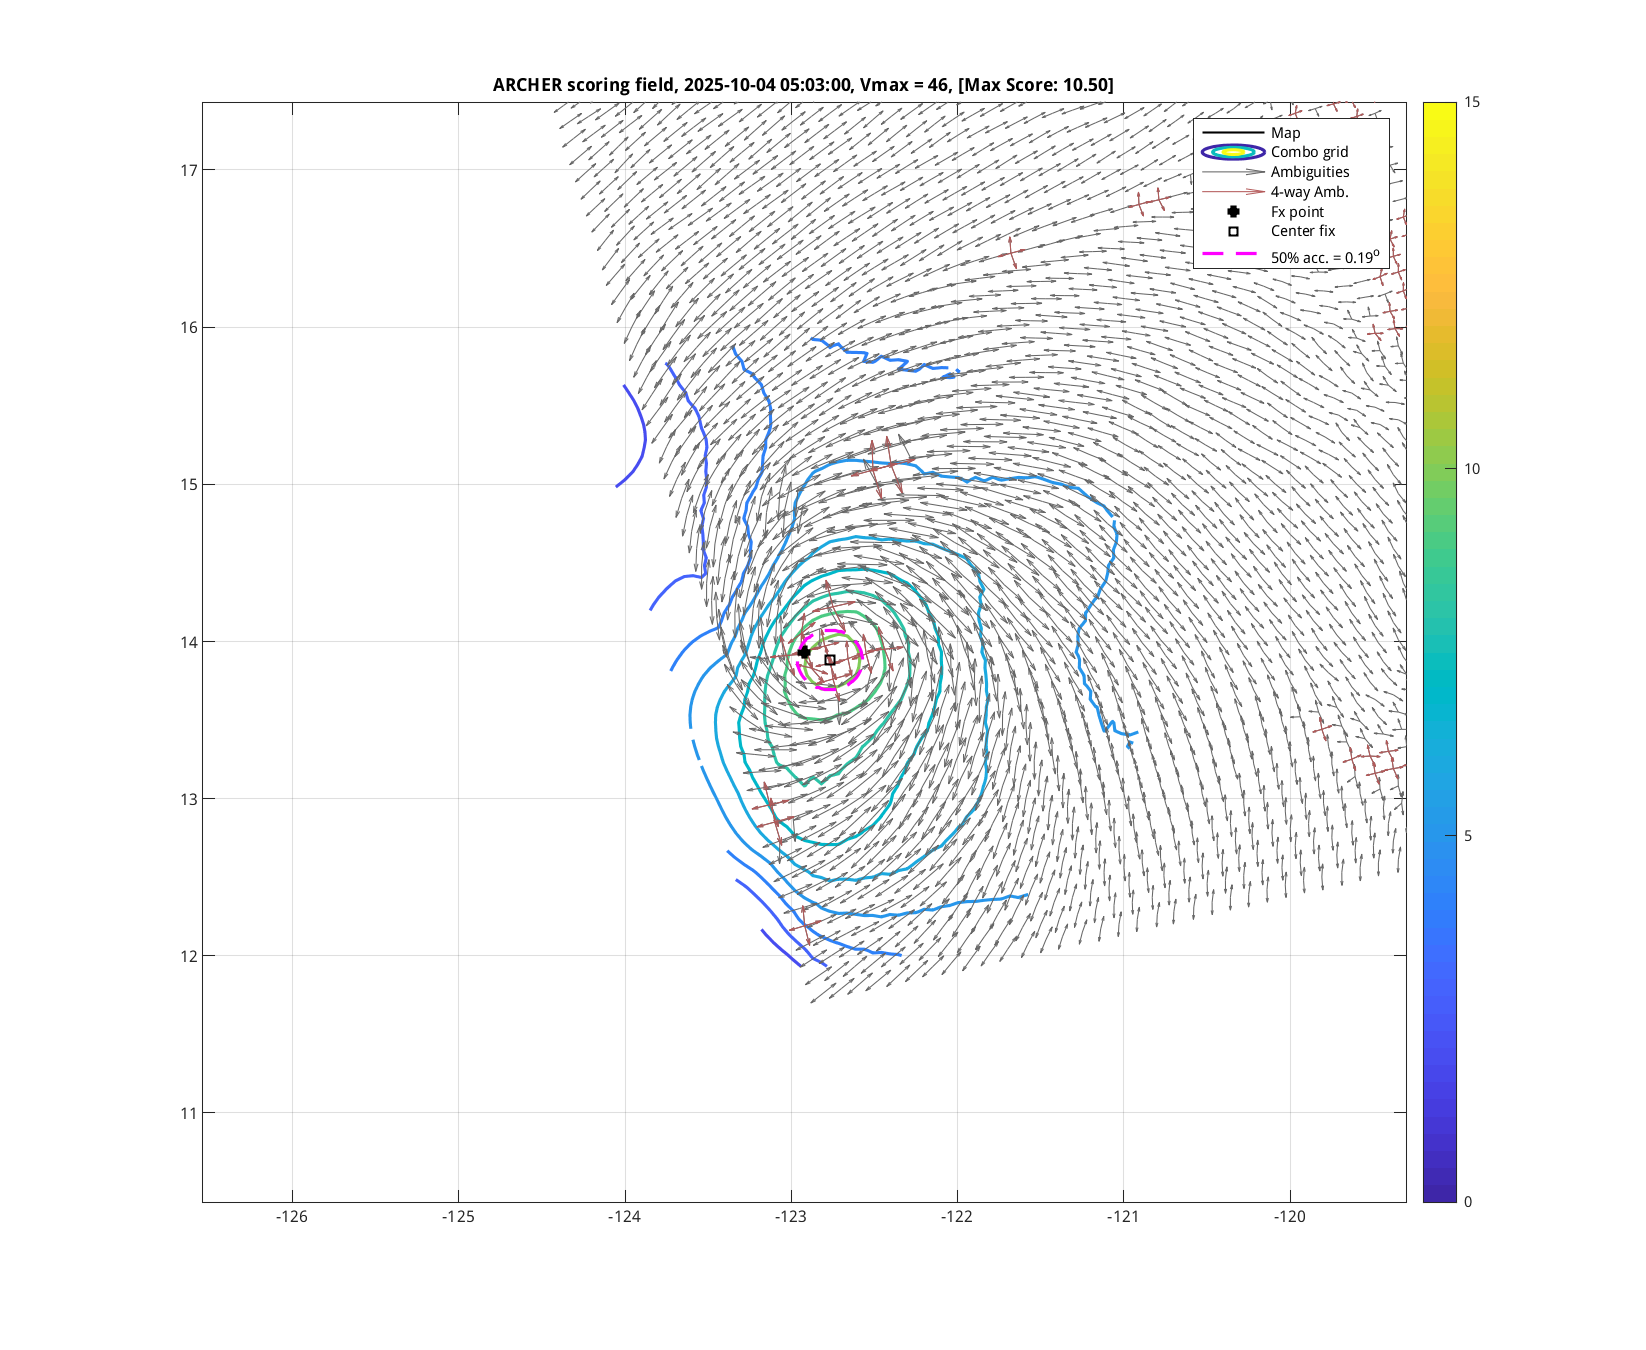
Task: Click the y-axis tick label 14
Action: click(x=189, y=642)
